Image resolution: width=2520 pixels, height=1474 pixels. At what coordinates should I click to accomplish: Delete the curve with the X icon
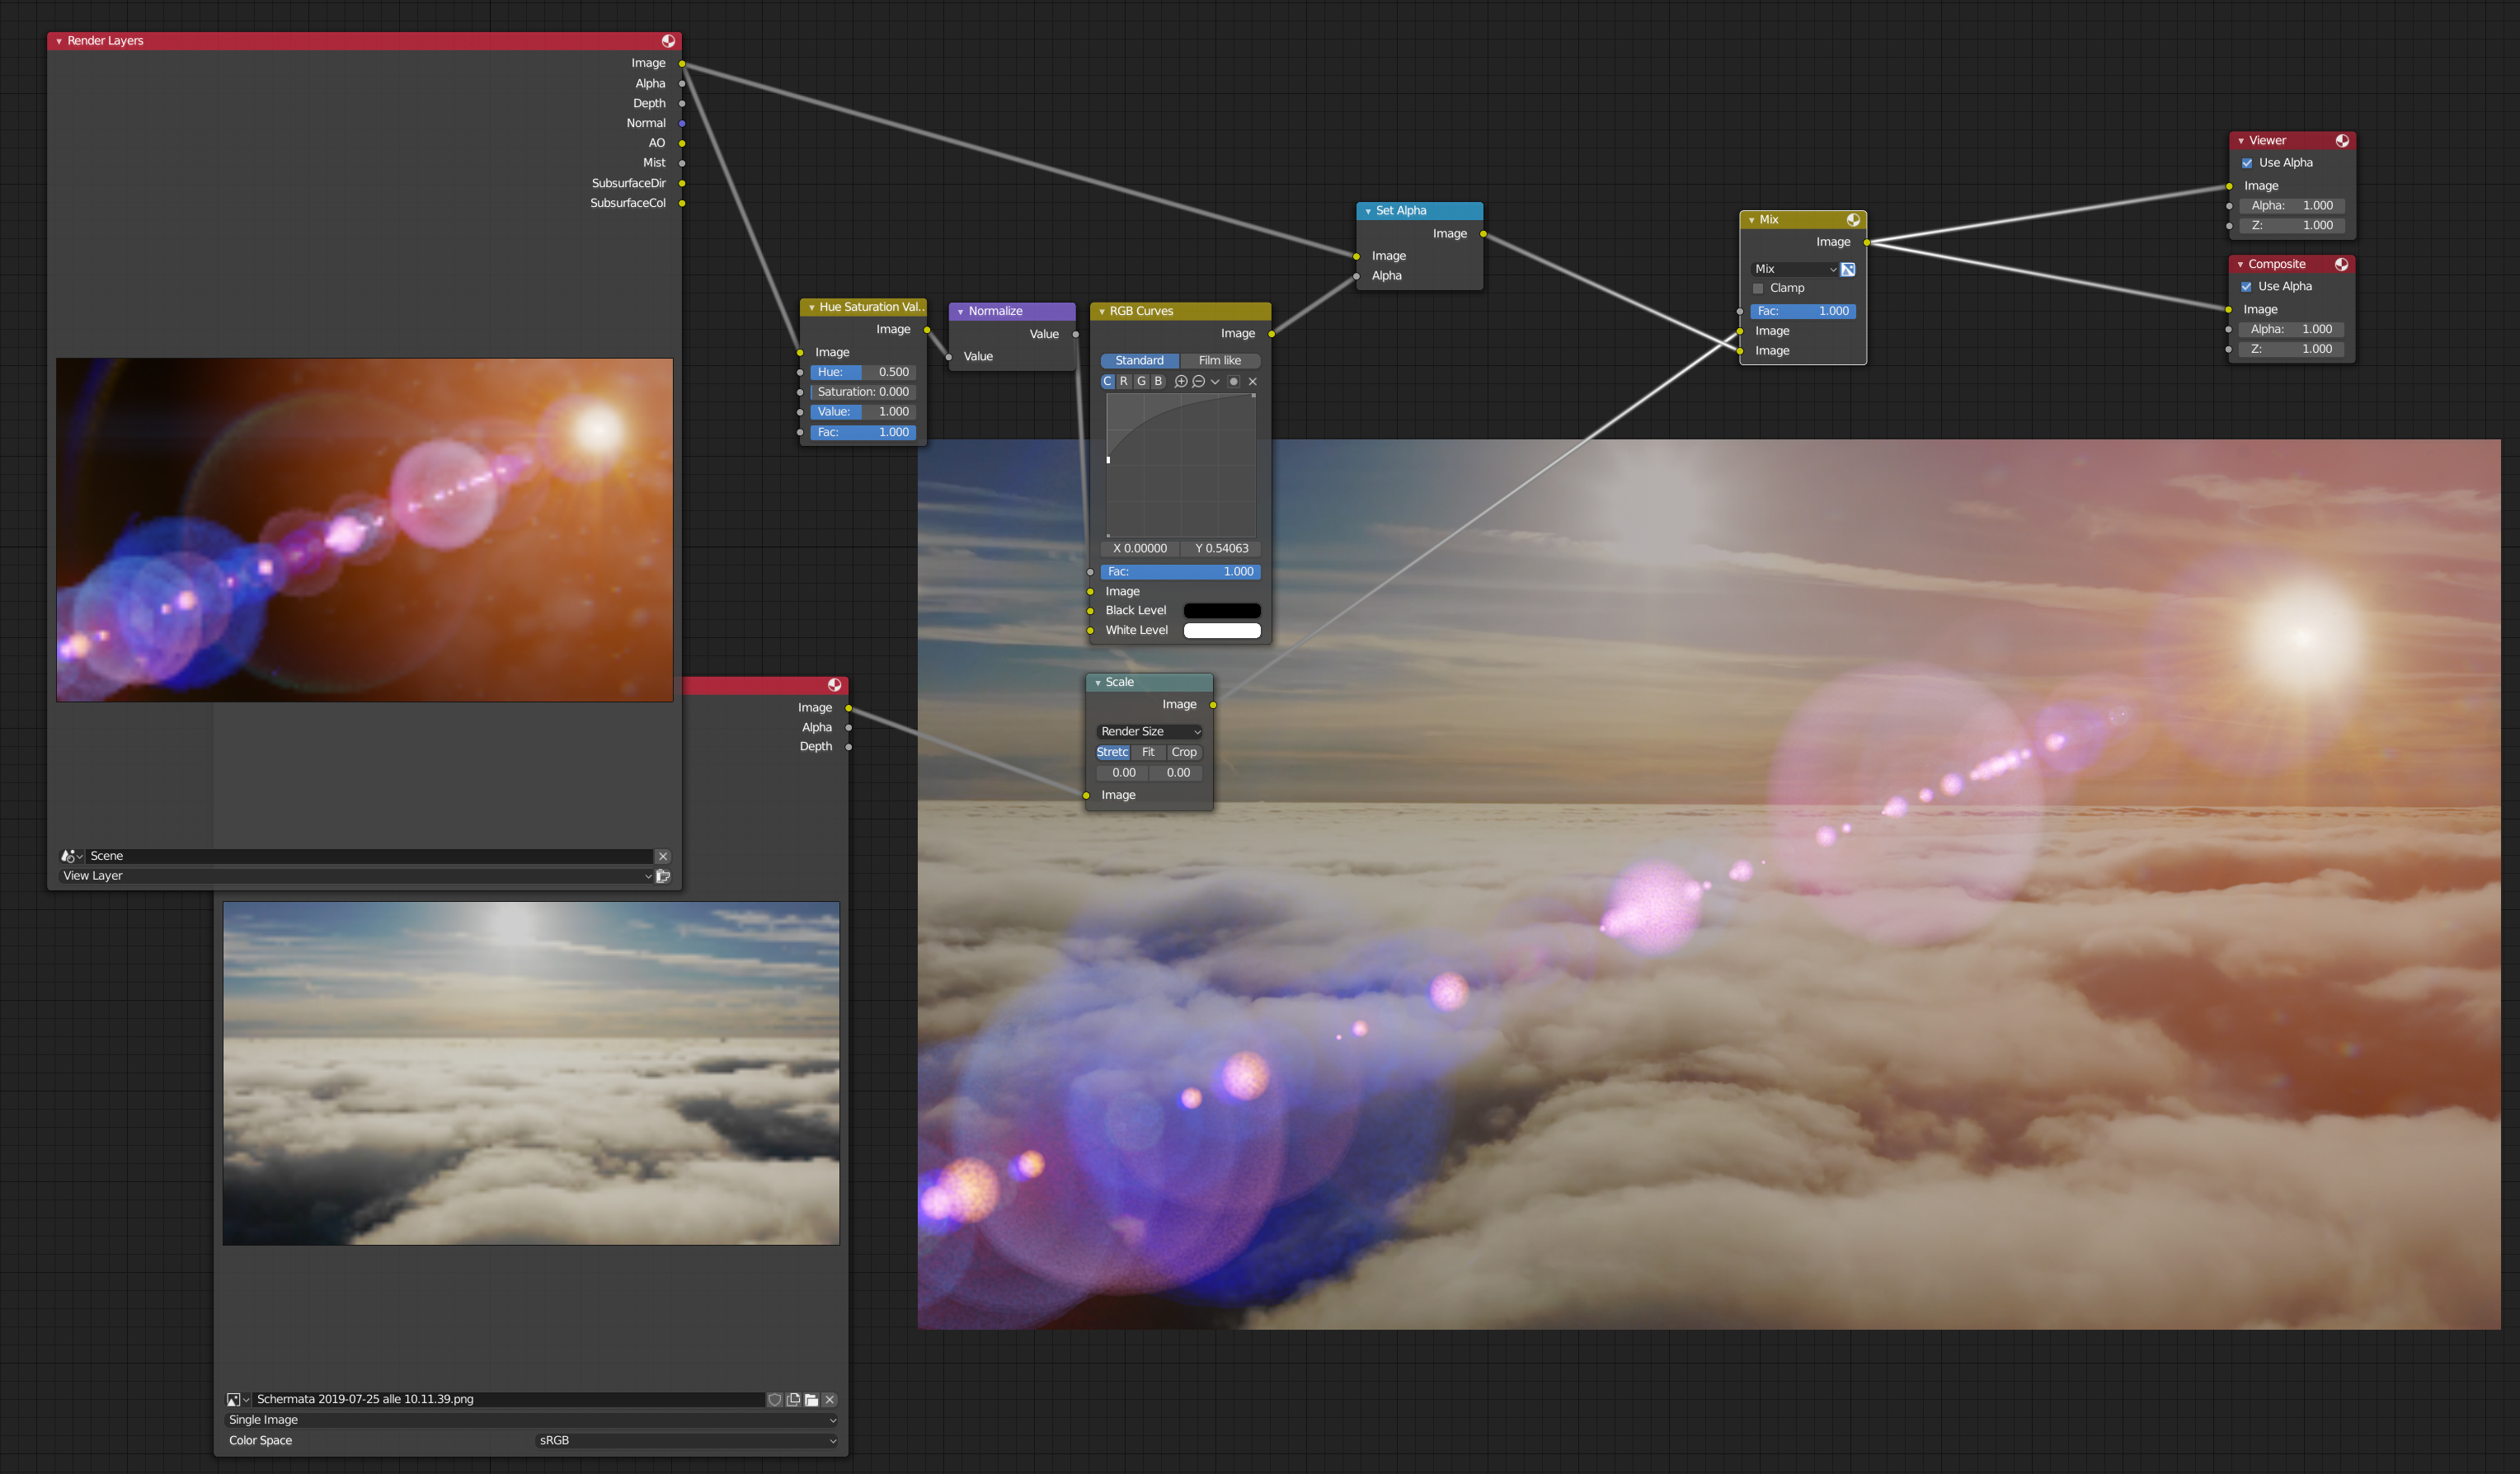coord(1253,381)
